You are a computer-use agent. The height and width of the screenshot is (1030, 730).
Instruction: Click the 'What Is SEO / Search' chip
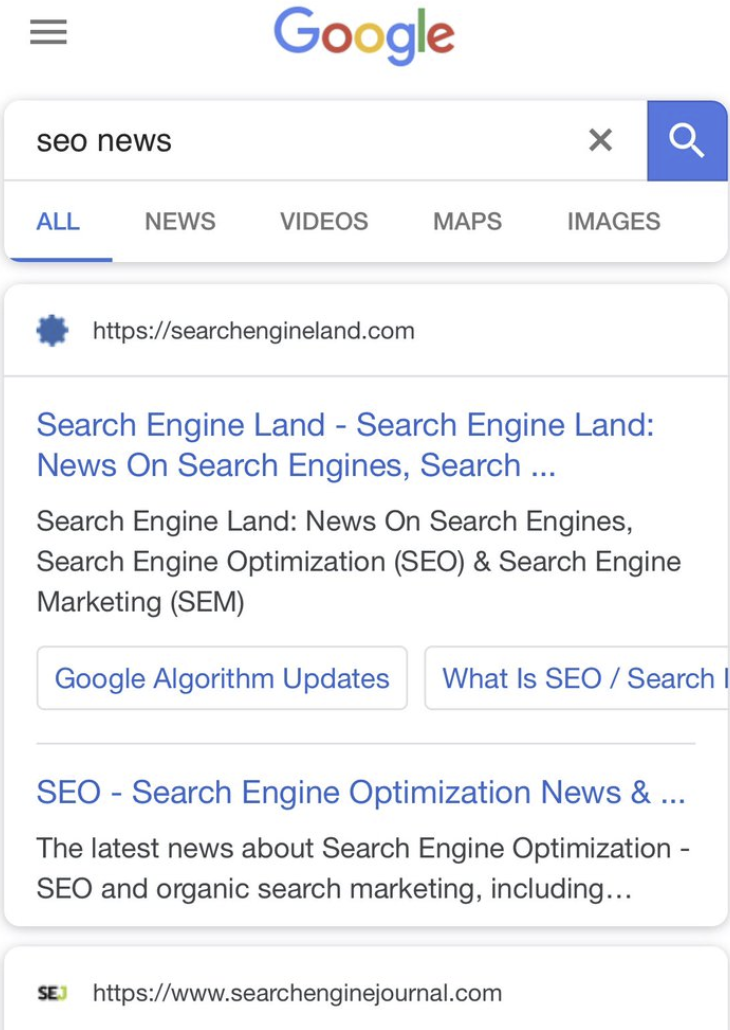coord(577,678)
